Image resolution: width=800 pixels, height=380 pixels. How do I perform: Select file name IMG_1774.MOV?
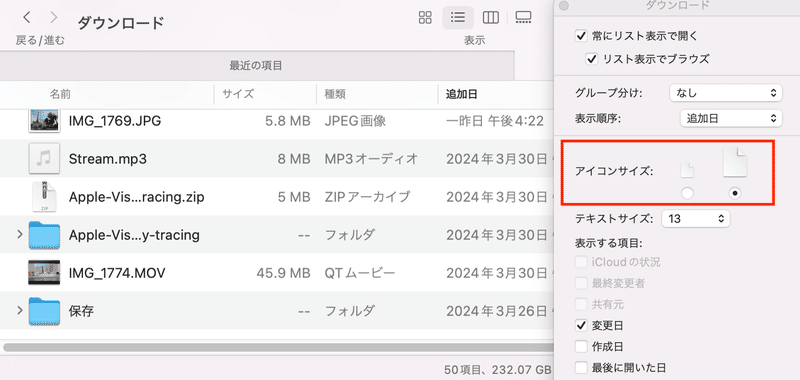pyautogui.click(x=117, y=273)
